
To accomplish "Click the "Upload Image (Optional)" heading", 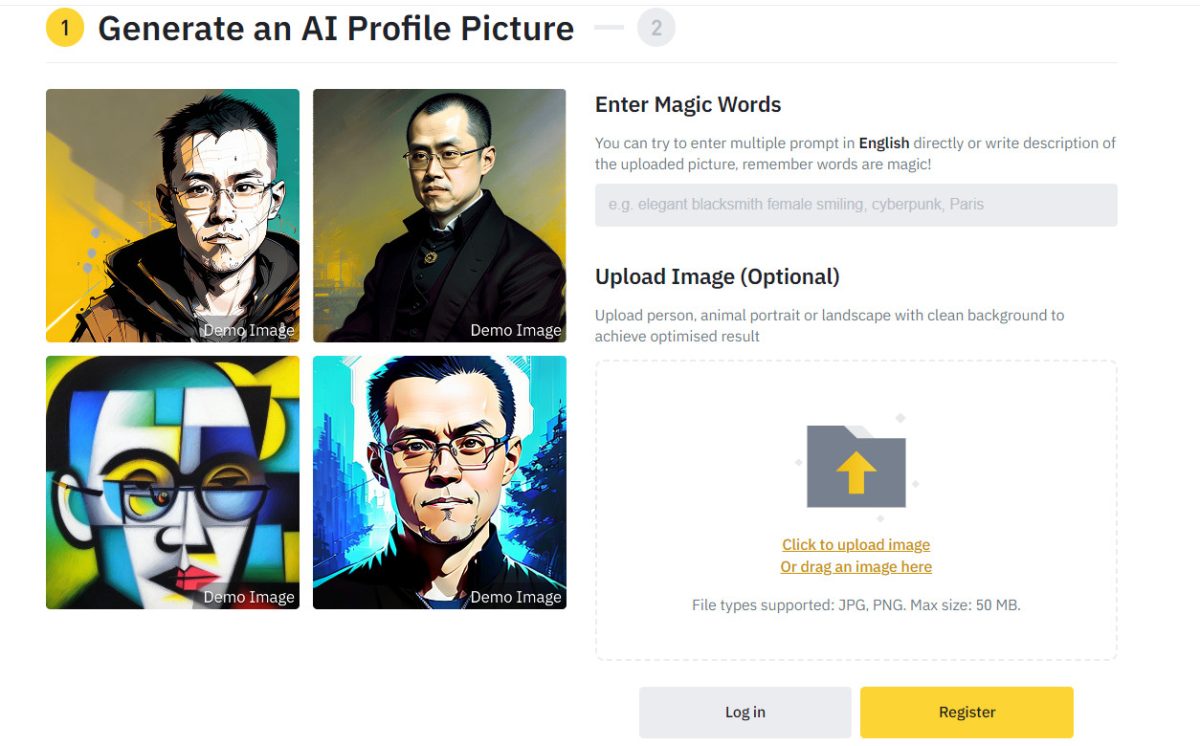I will [717, 277].
